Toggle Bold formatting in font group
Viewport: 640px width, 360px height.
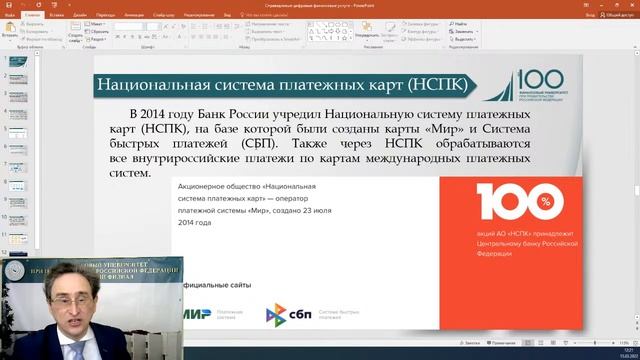click(x=118, y=37)
